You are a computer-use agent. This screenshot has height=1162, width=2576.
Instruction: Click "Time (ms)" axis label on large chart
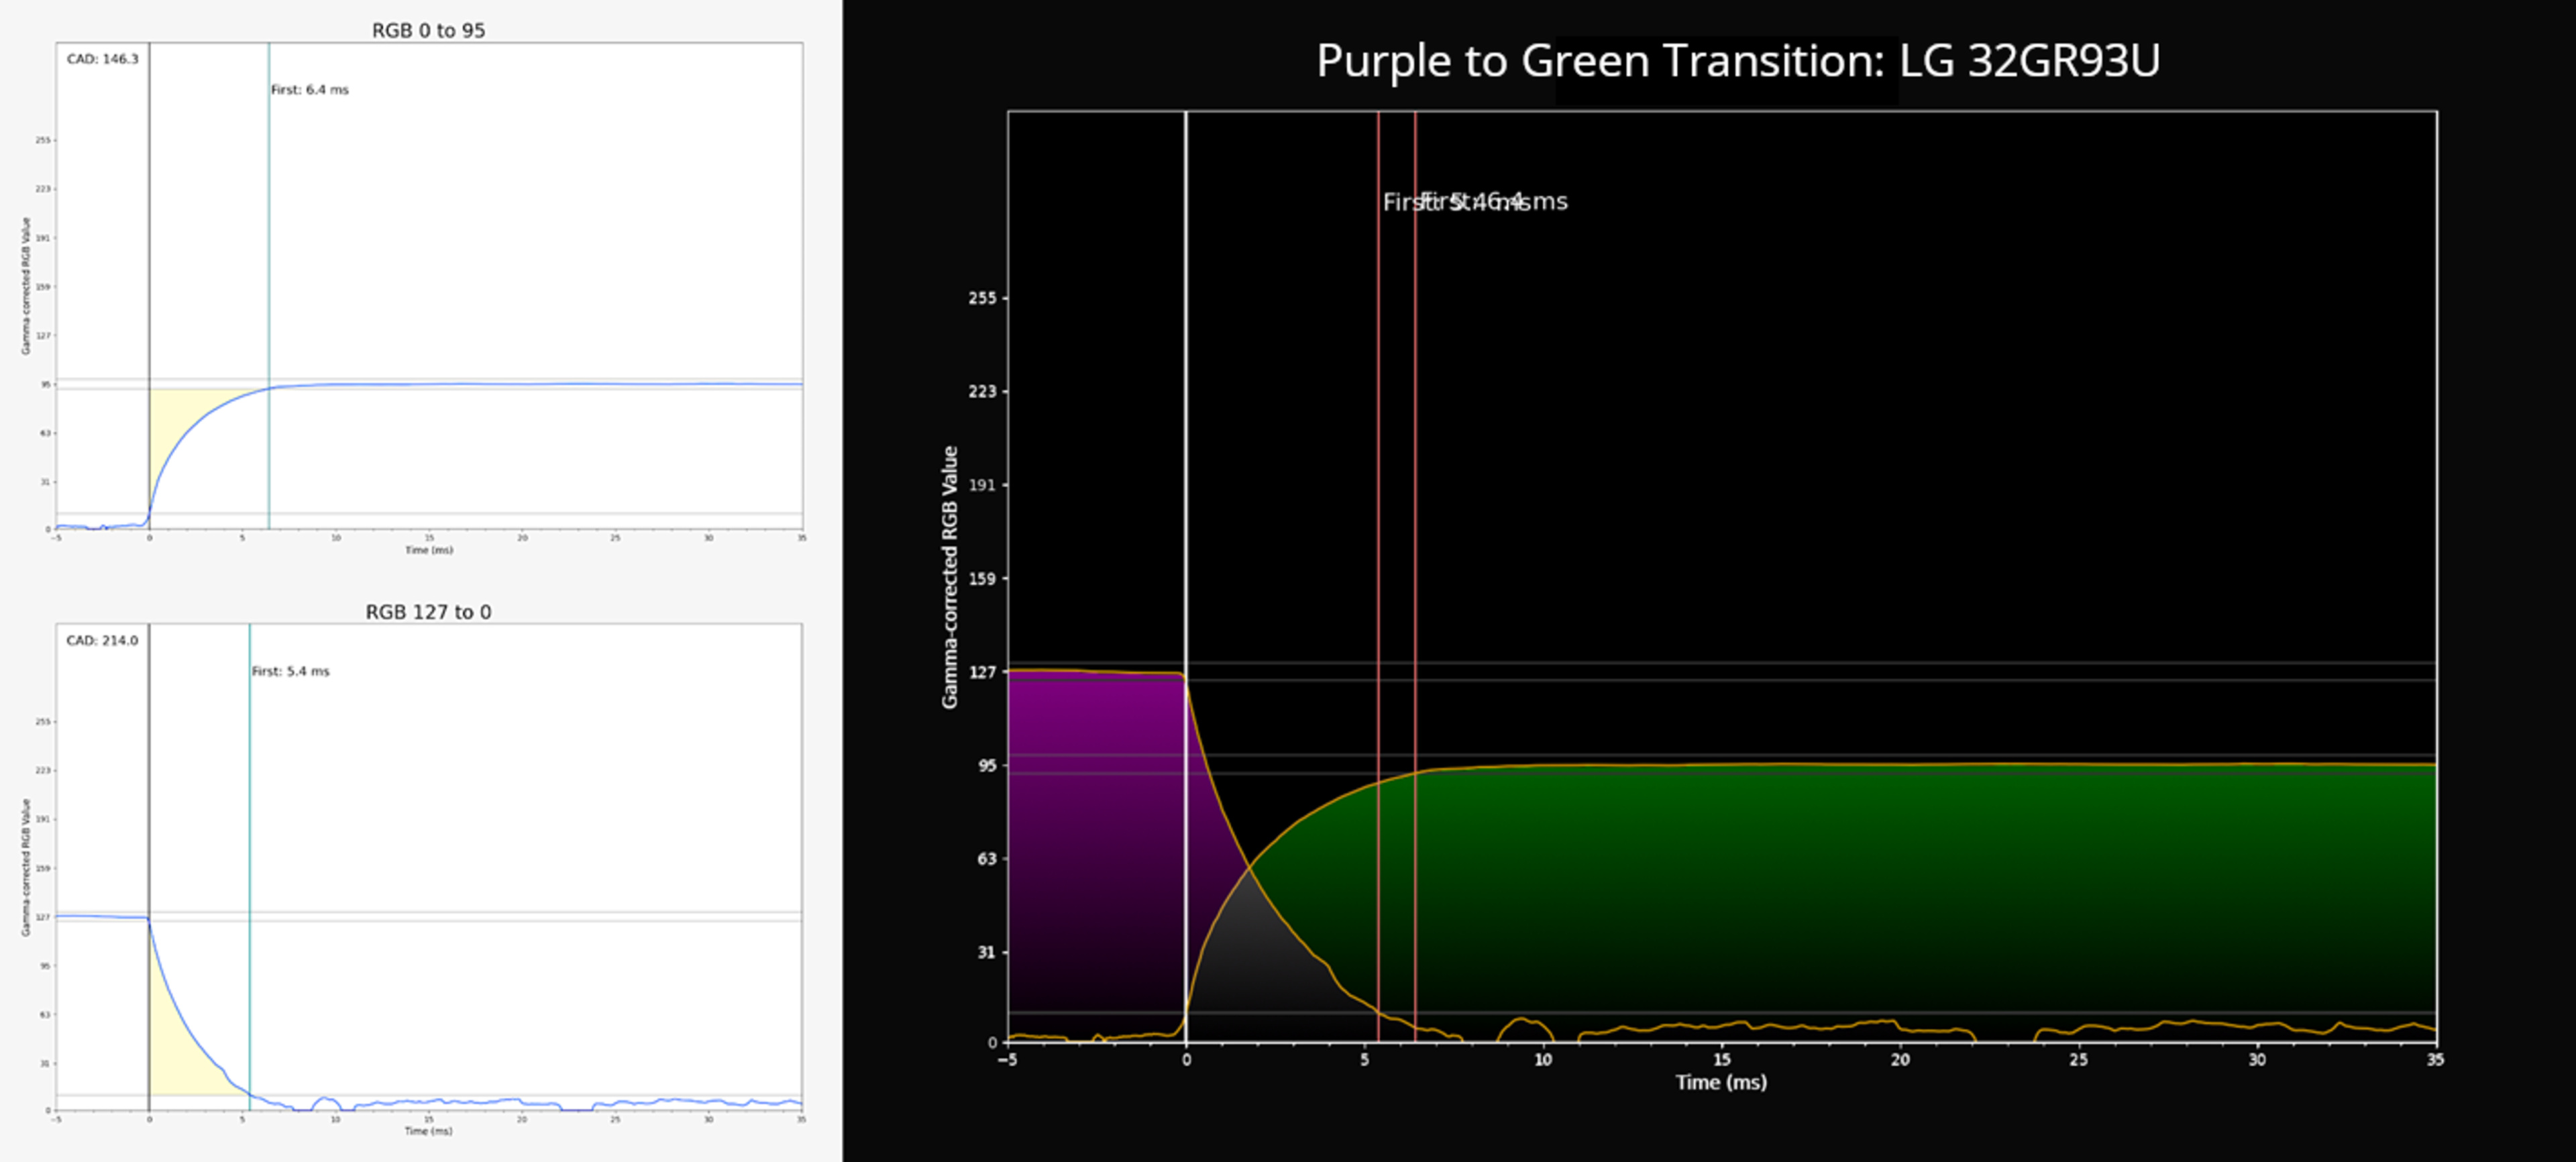pyautogui.click(x=1720, y=1082)
